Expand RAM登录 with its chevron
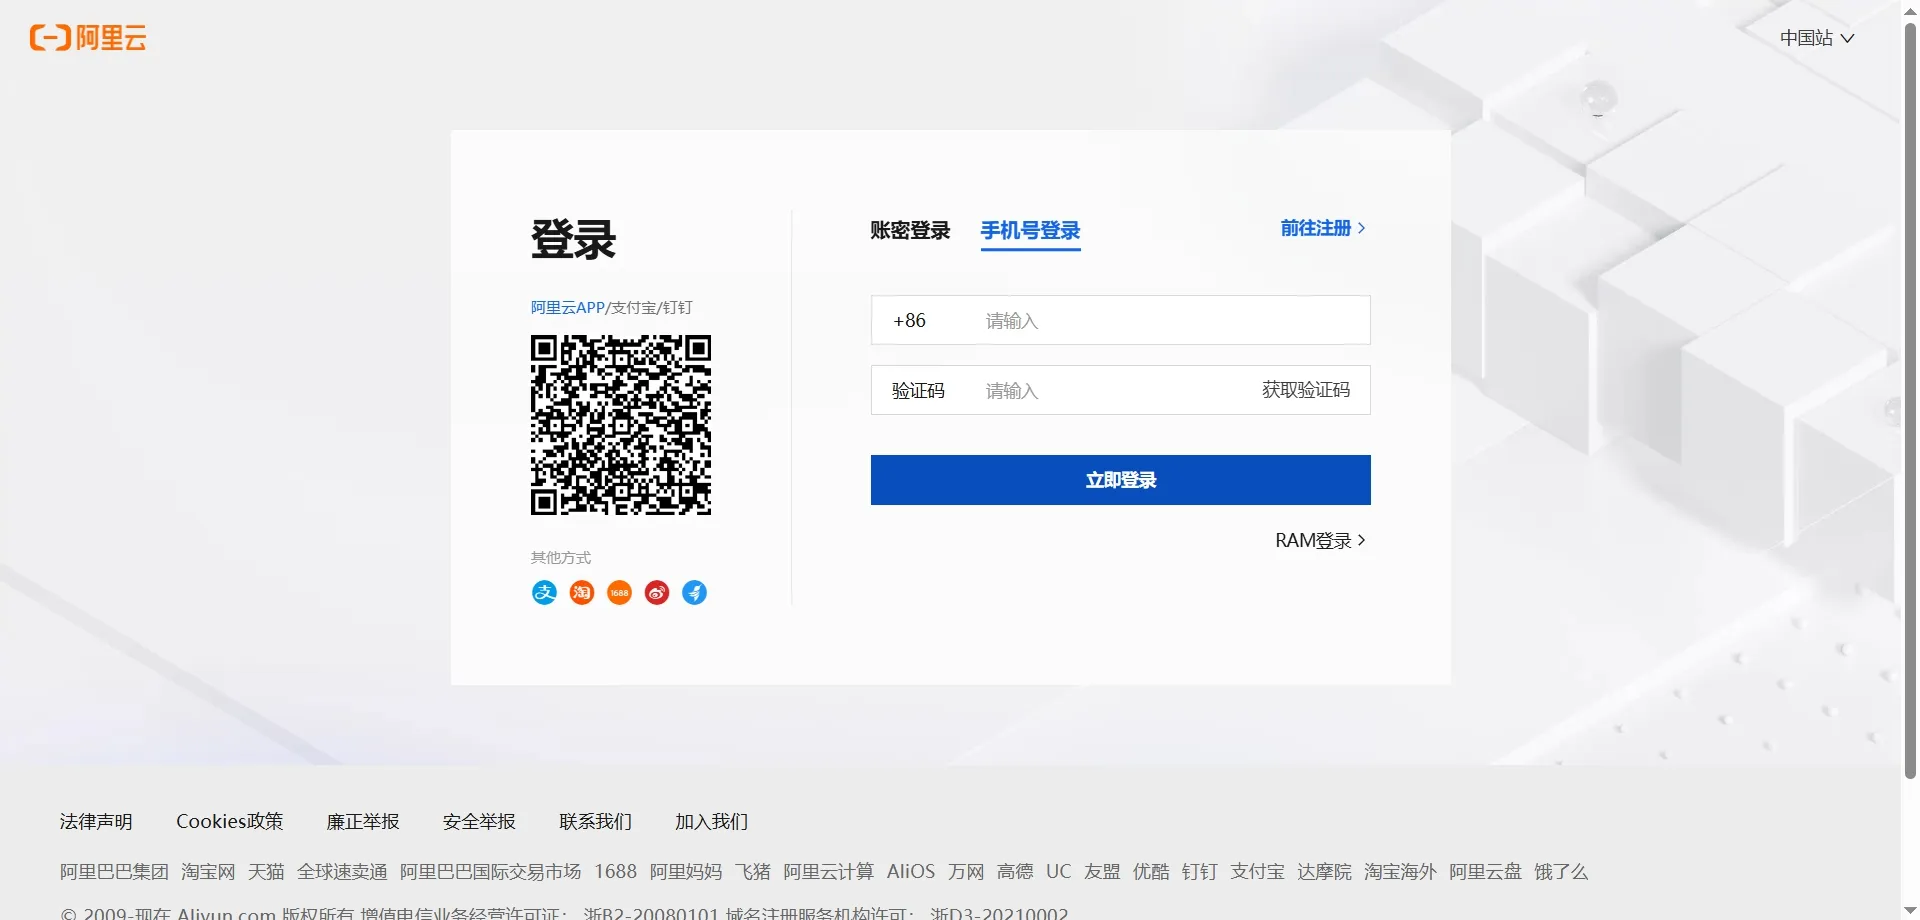This screenshot has height=920, width=1920. (1318, 540)
